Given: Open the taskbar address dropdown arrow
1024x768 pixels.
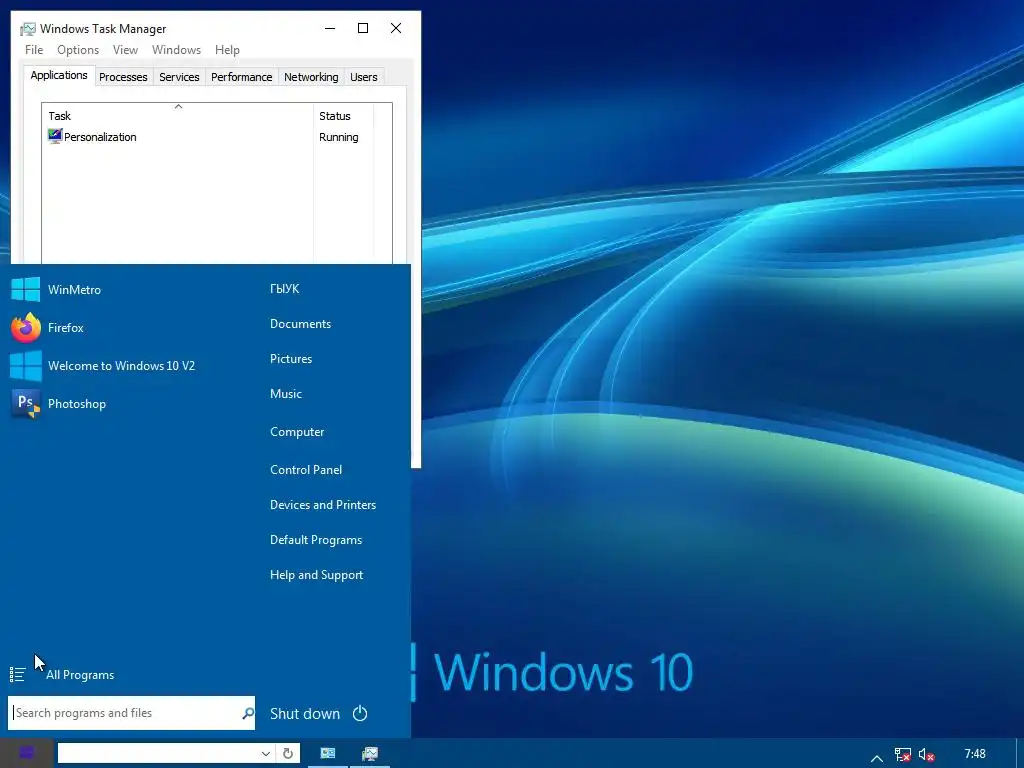Looking at the screenshot, I should (266, 753).
